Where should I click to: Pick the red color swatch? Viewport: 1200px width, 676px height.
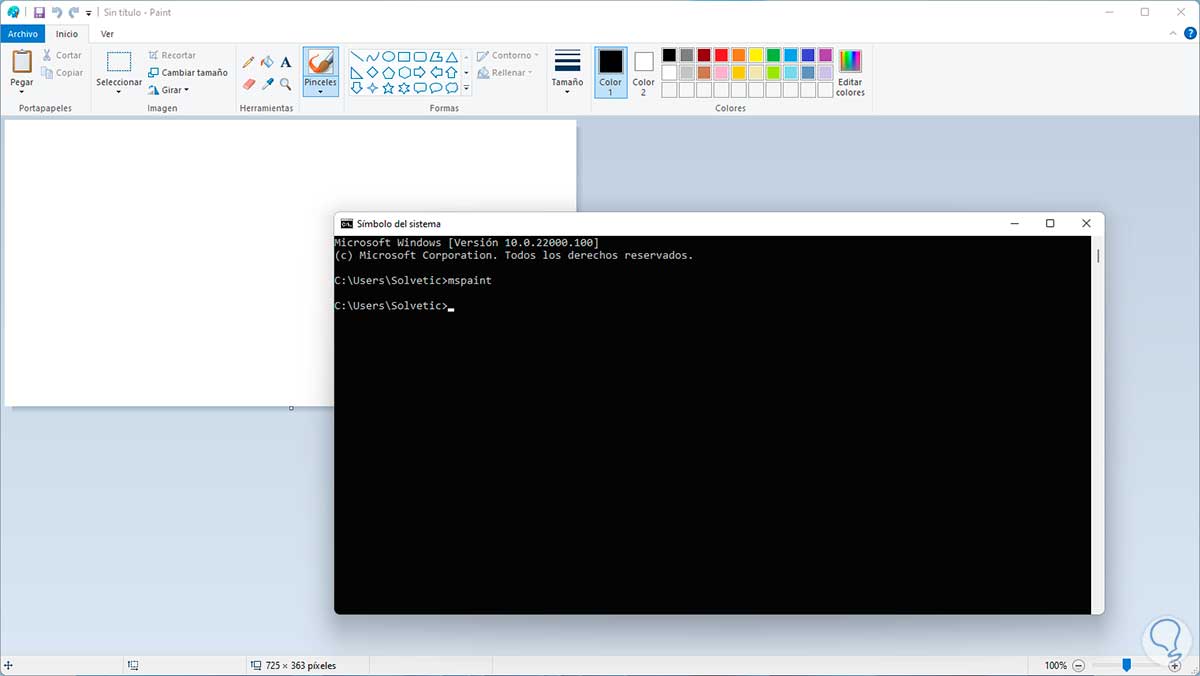[721, 55]
